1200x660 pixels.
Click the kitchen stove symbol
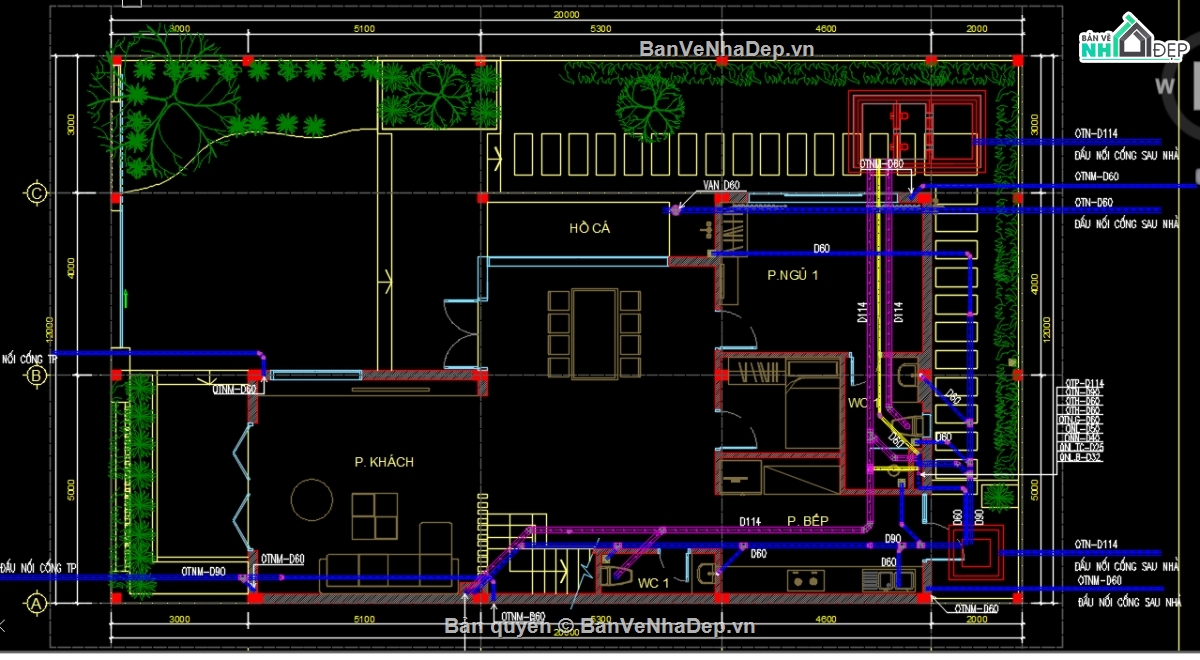pos(806,578)
